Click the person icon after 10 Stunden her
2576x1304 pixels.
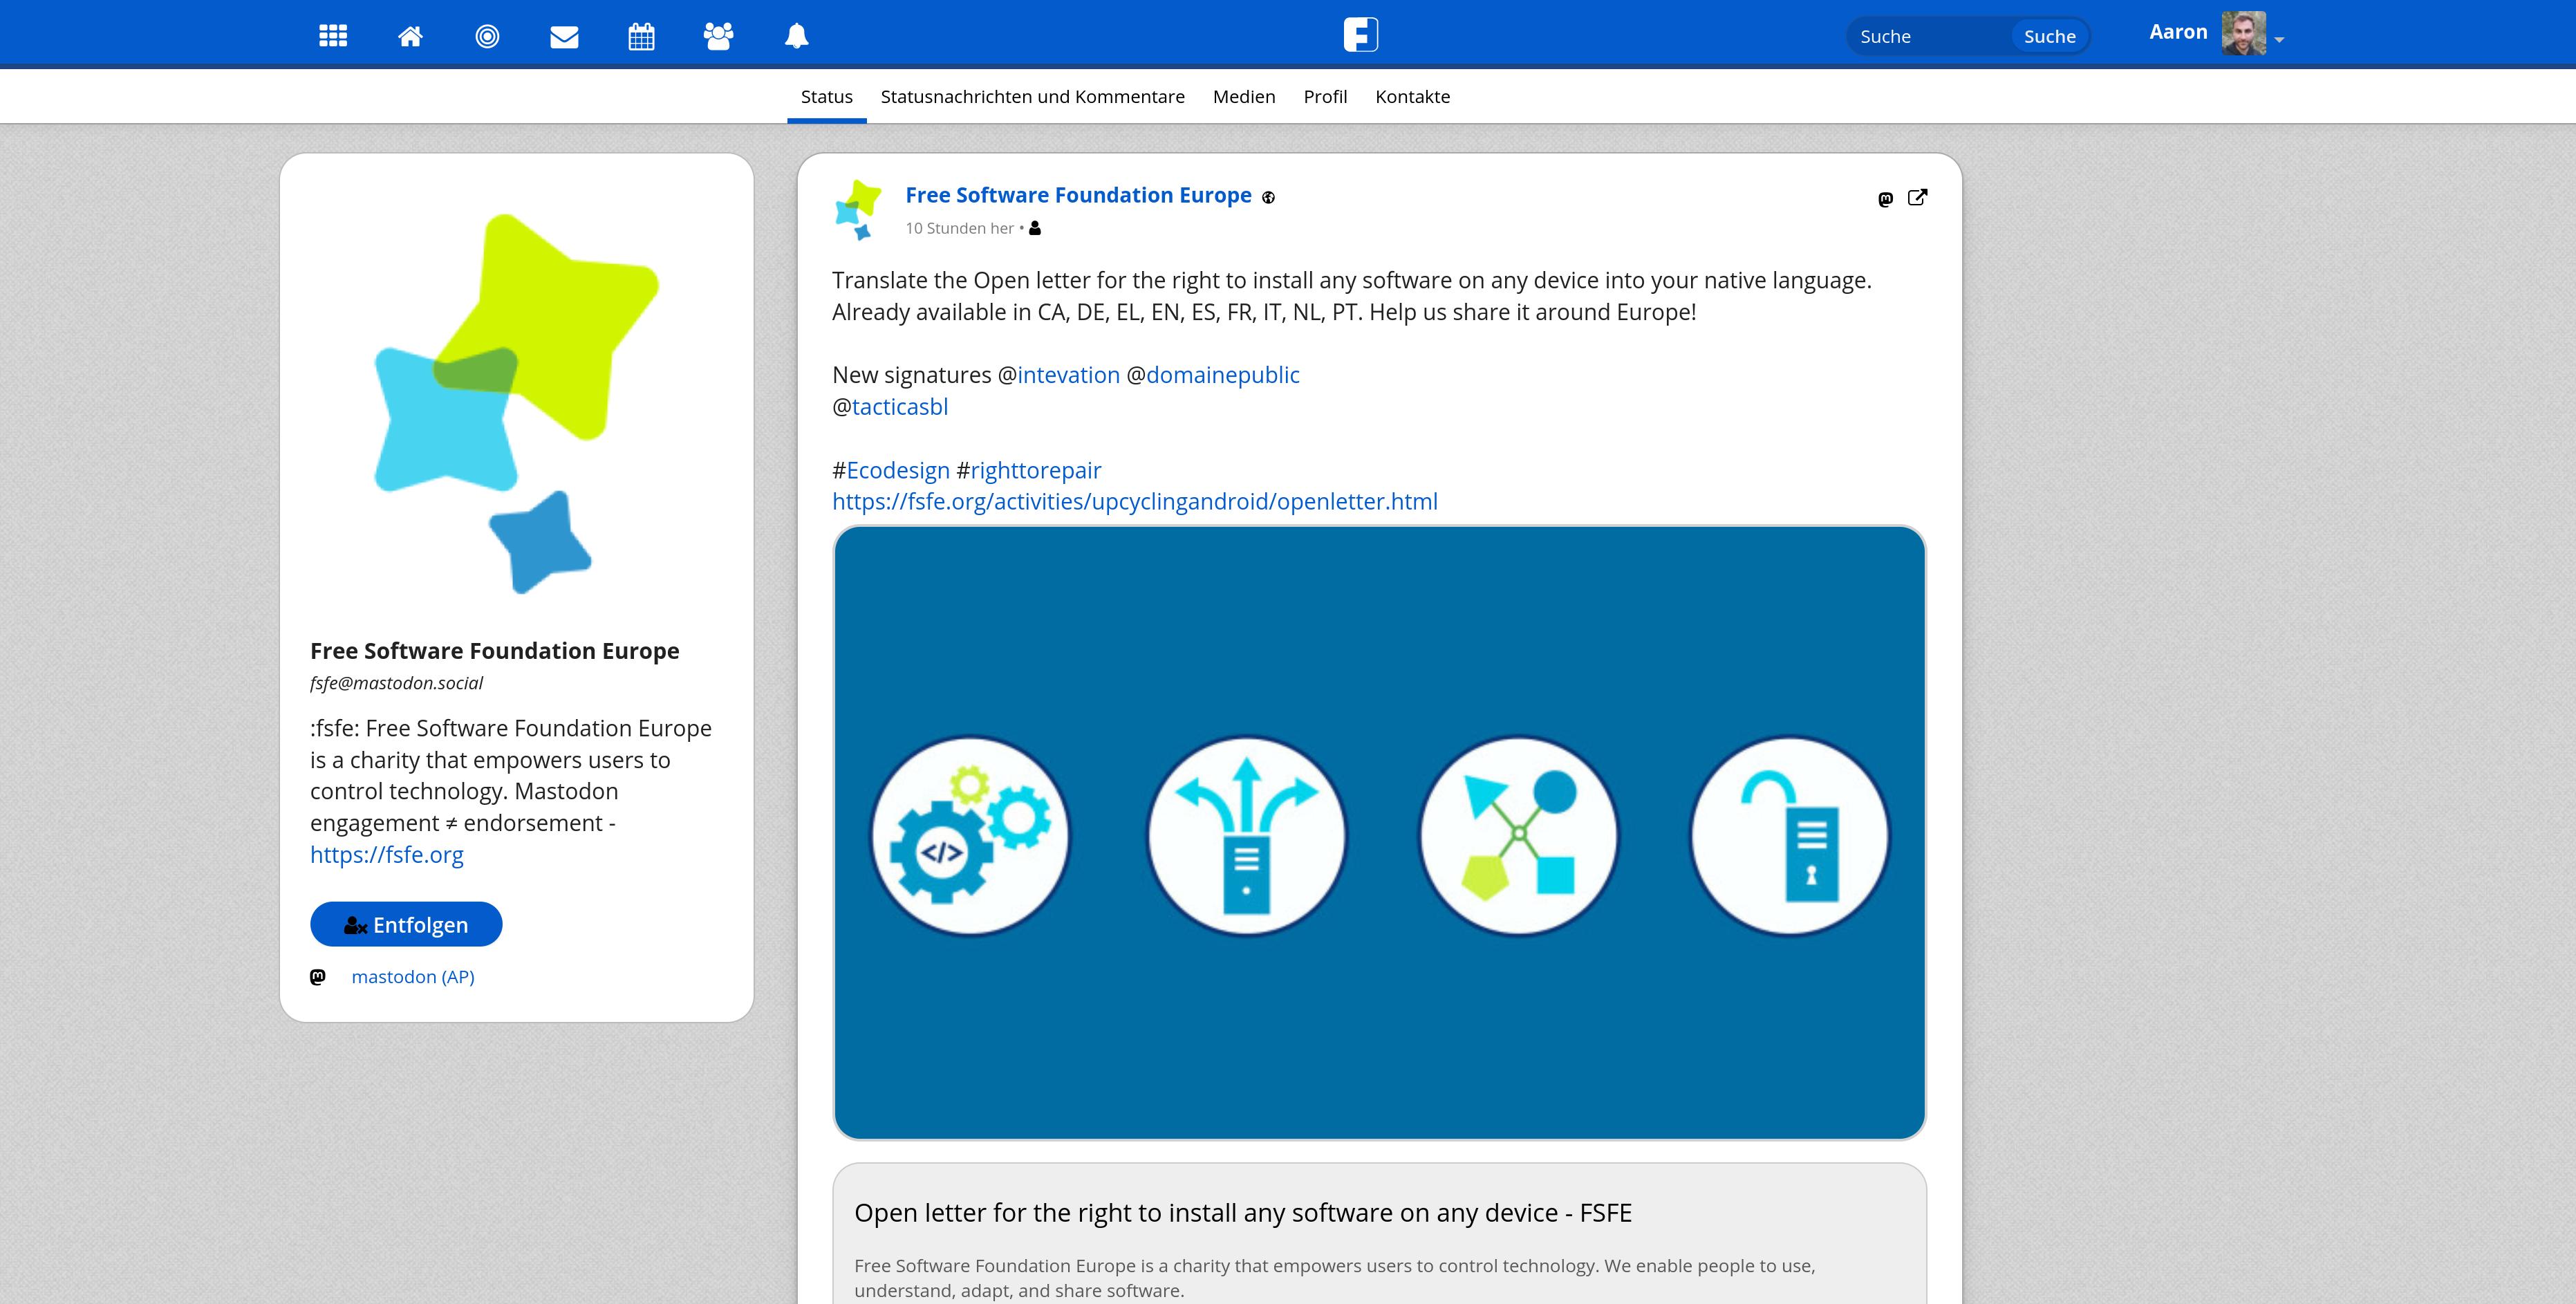1035,228
